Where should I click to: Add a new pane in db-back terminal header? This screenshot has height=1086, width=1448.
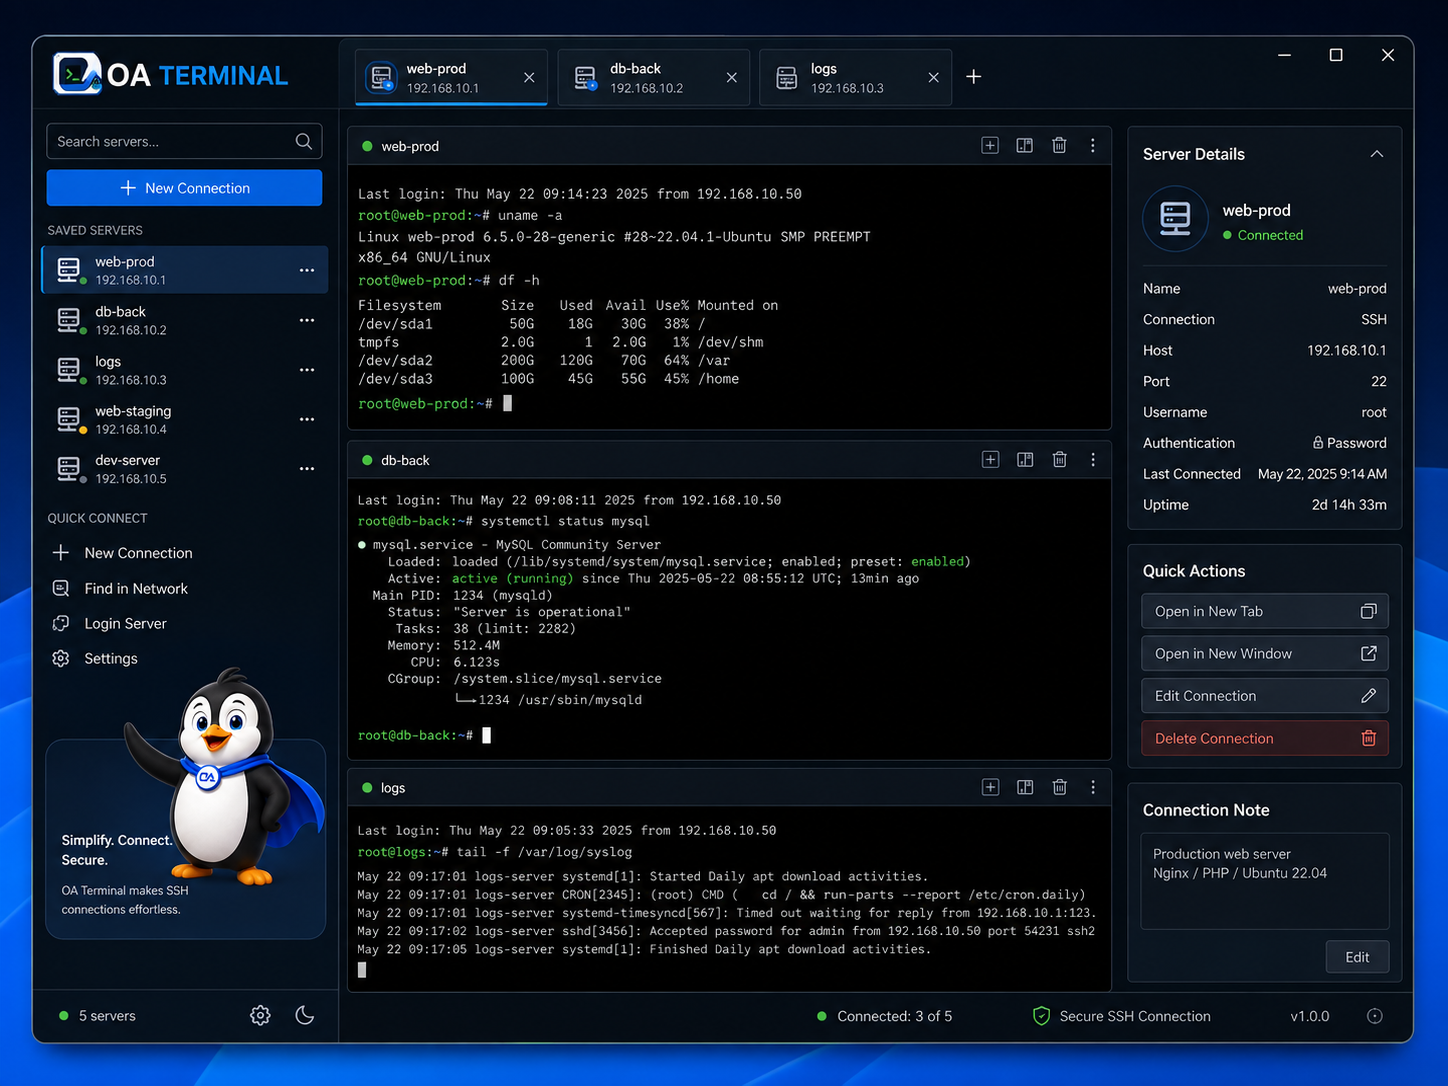(x=990, y=460)
